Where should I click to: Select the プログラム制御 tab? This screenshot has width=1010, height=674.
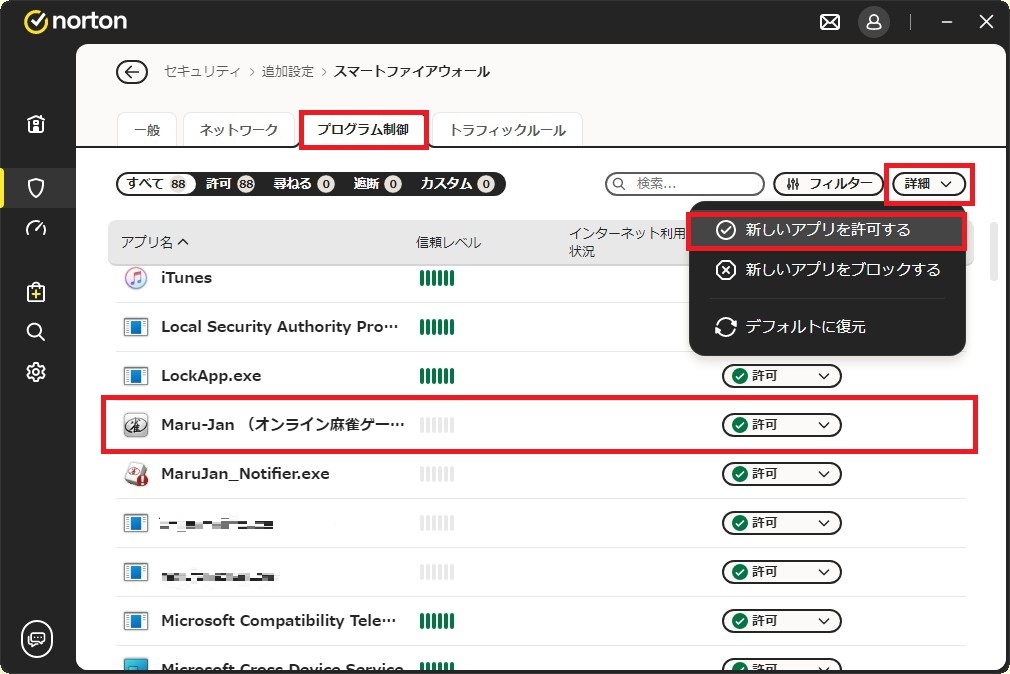coord(363,130)
